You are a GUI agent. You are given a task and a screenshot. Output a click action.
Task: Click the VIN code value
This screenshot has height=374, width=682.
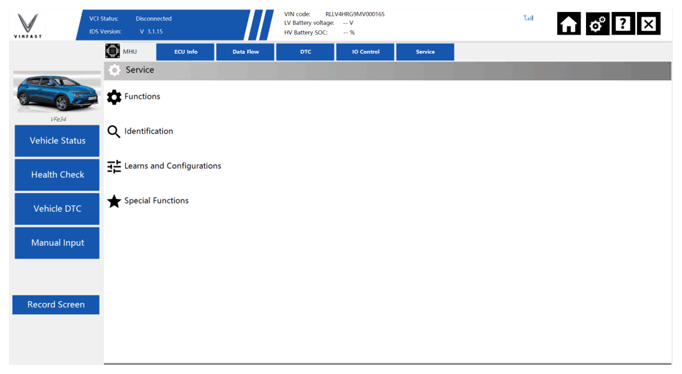(x=355, y=14)
